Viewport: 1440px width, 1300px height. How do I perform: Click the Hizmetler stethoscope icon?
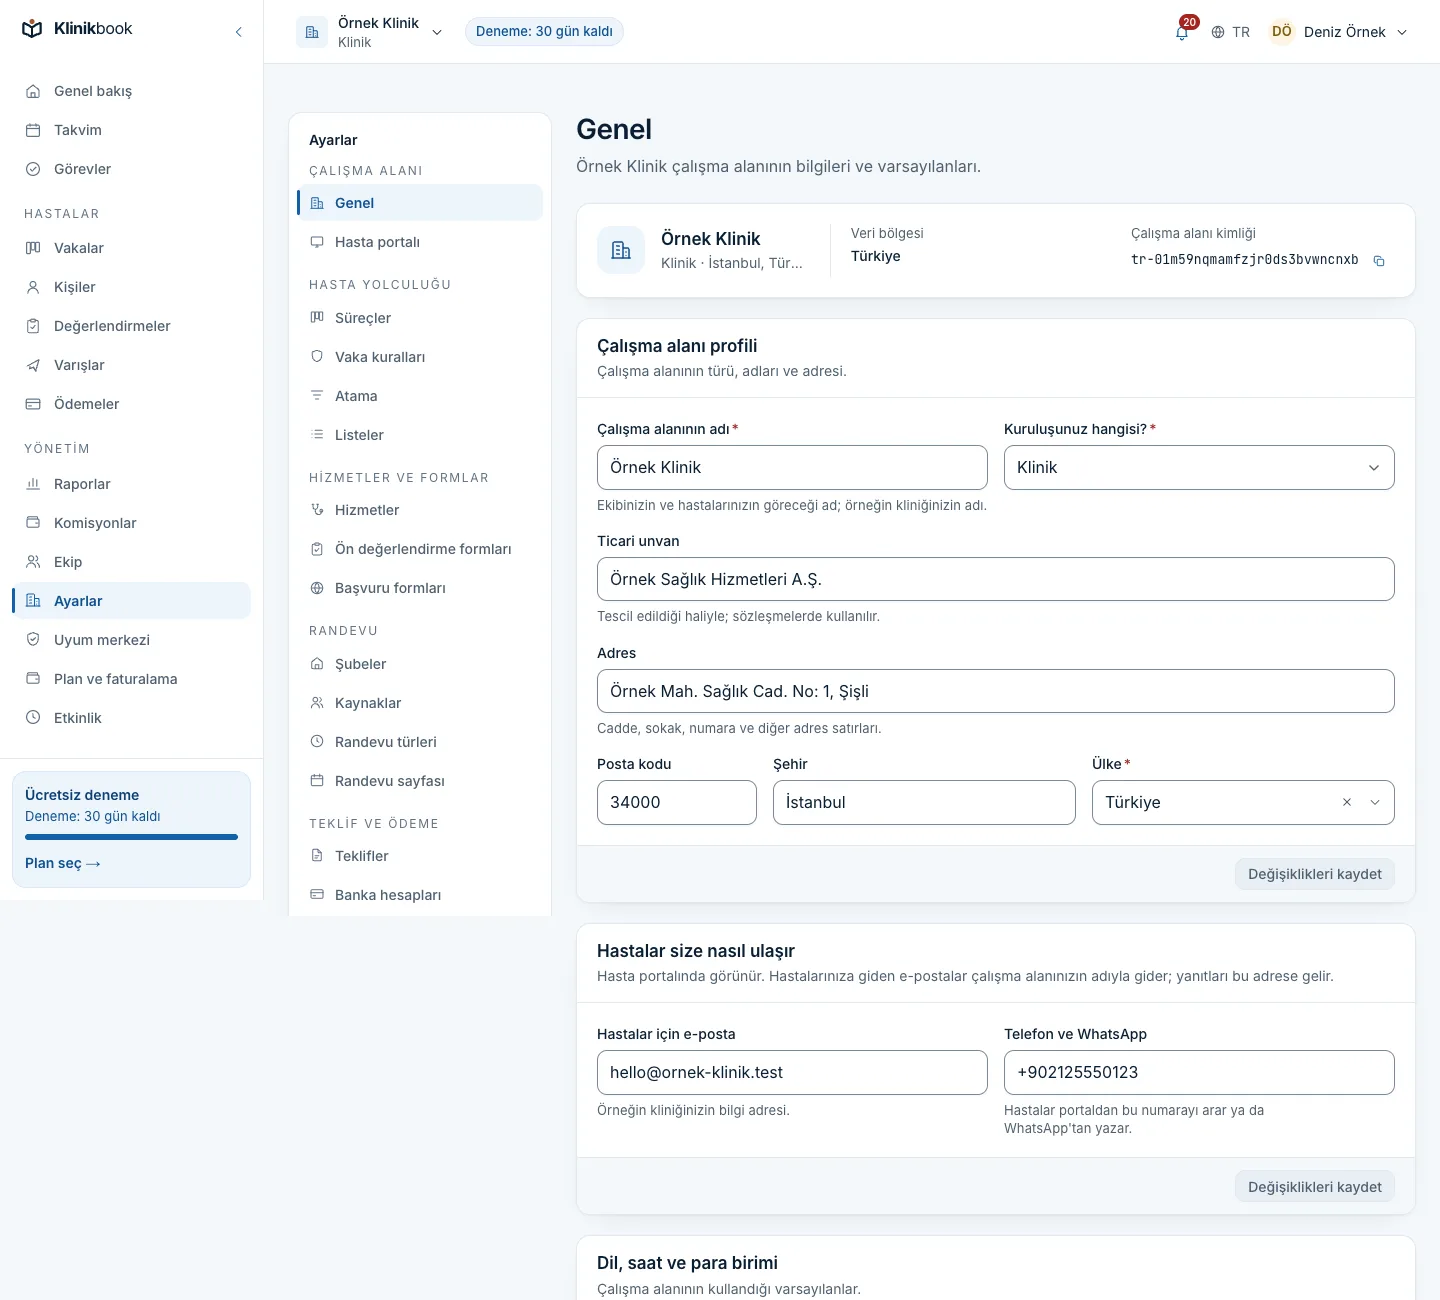pyautogui.click(x=317, y=510)
